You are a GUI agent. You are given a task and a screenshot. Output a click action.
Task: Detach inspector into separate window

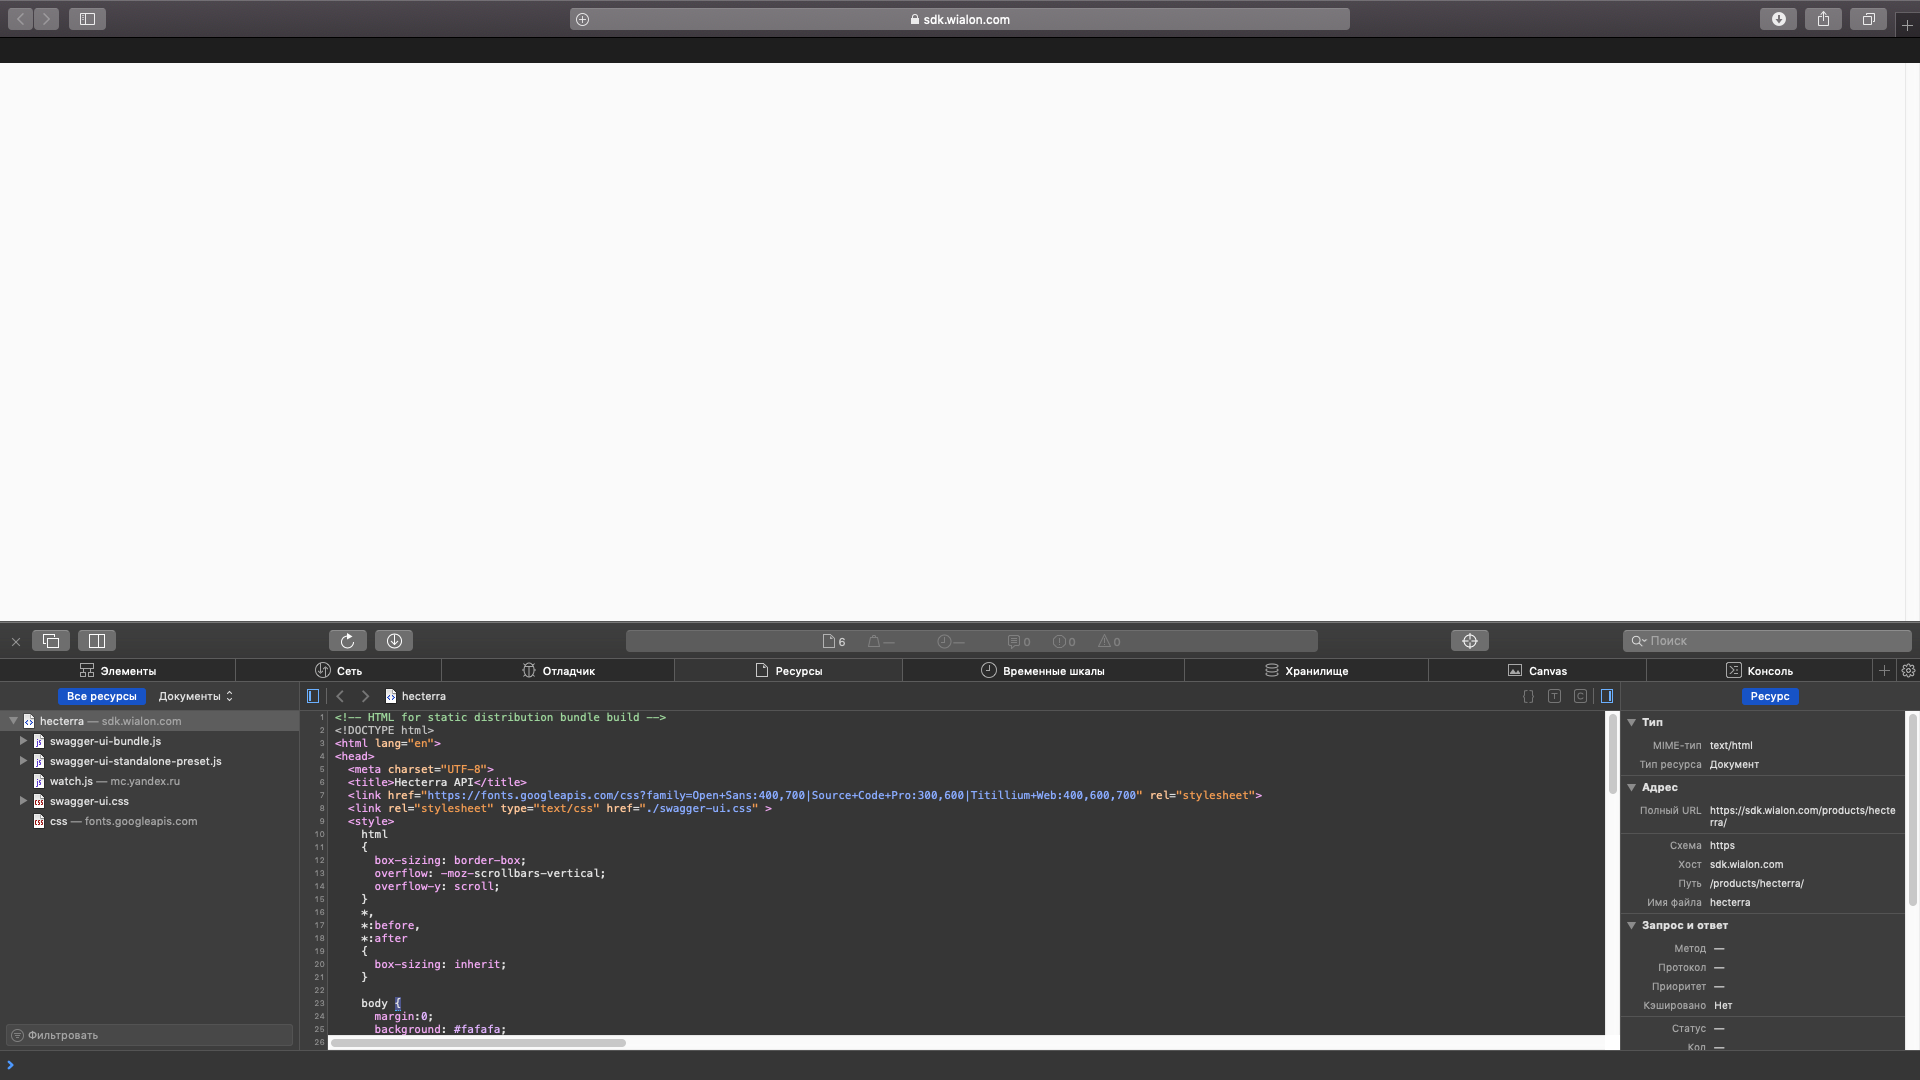click(51, 641)
